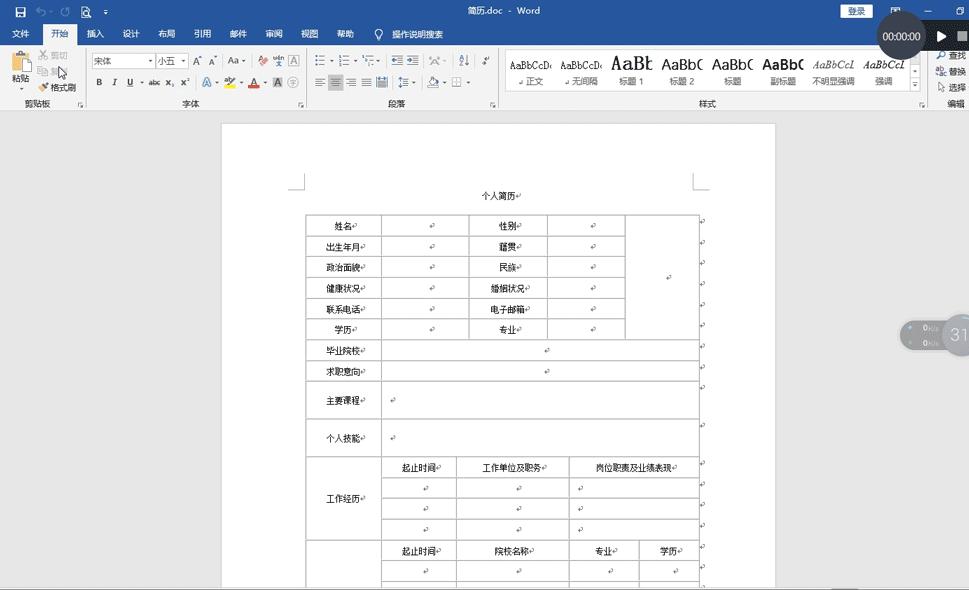The height and width of the screenshot is (590, 969).
Task: Toggle bold formatting
Action: [99, 82]
